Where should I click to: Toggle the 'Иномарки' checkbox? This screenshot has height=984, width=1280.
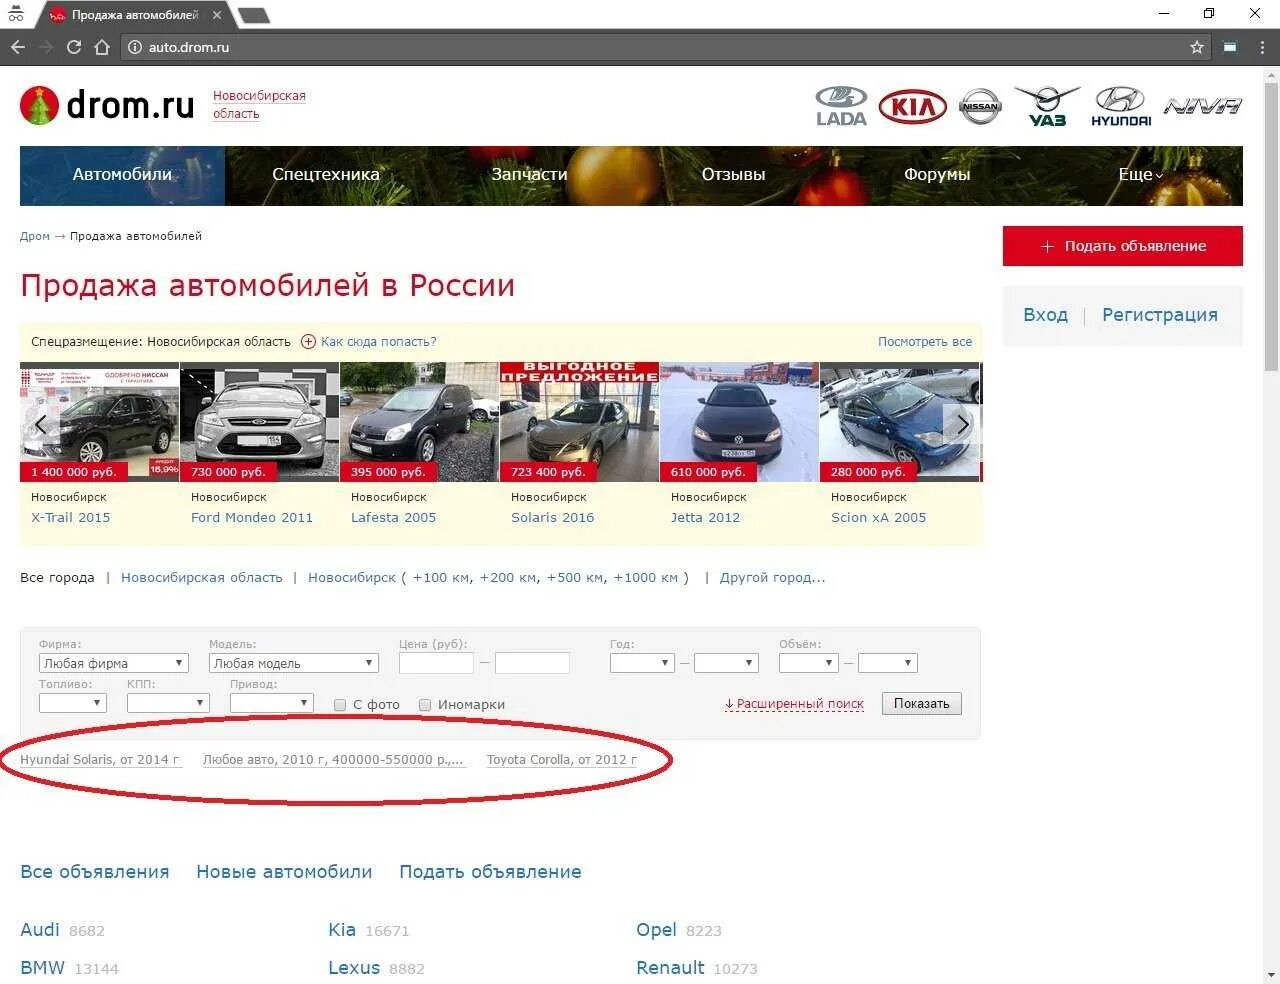[x=425, y=705]
